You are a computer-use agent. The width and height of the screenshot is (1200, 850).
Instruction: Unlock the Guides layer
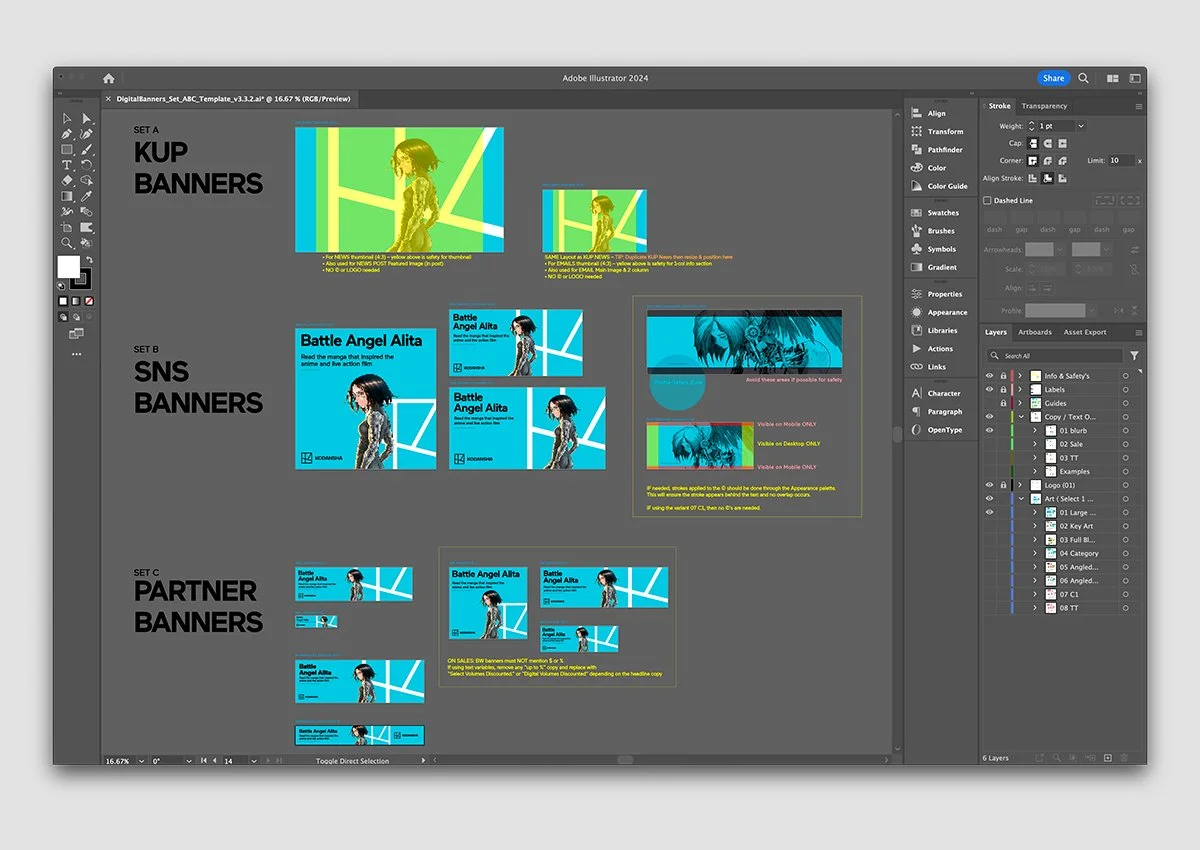(x=1003, y=403)
